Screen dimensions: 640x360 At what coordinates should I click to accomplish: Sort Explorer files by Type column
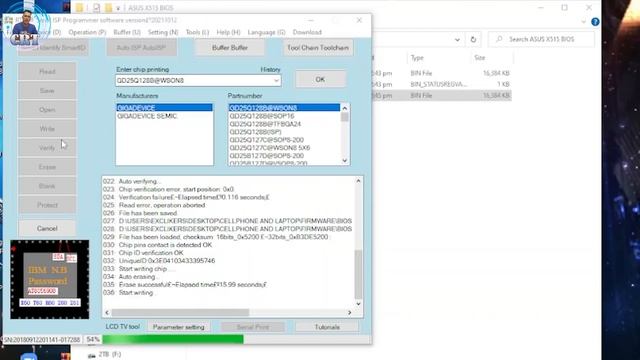[x=439, y=58]
